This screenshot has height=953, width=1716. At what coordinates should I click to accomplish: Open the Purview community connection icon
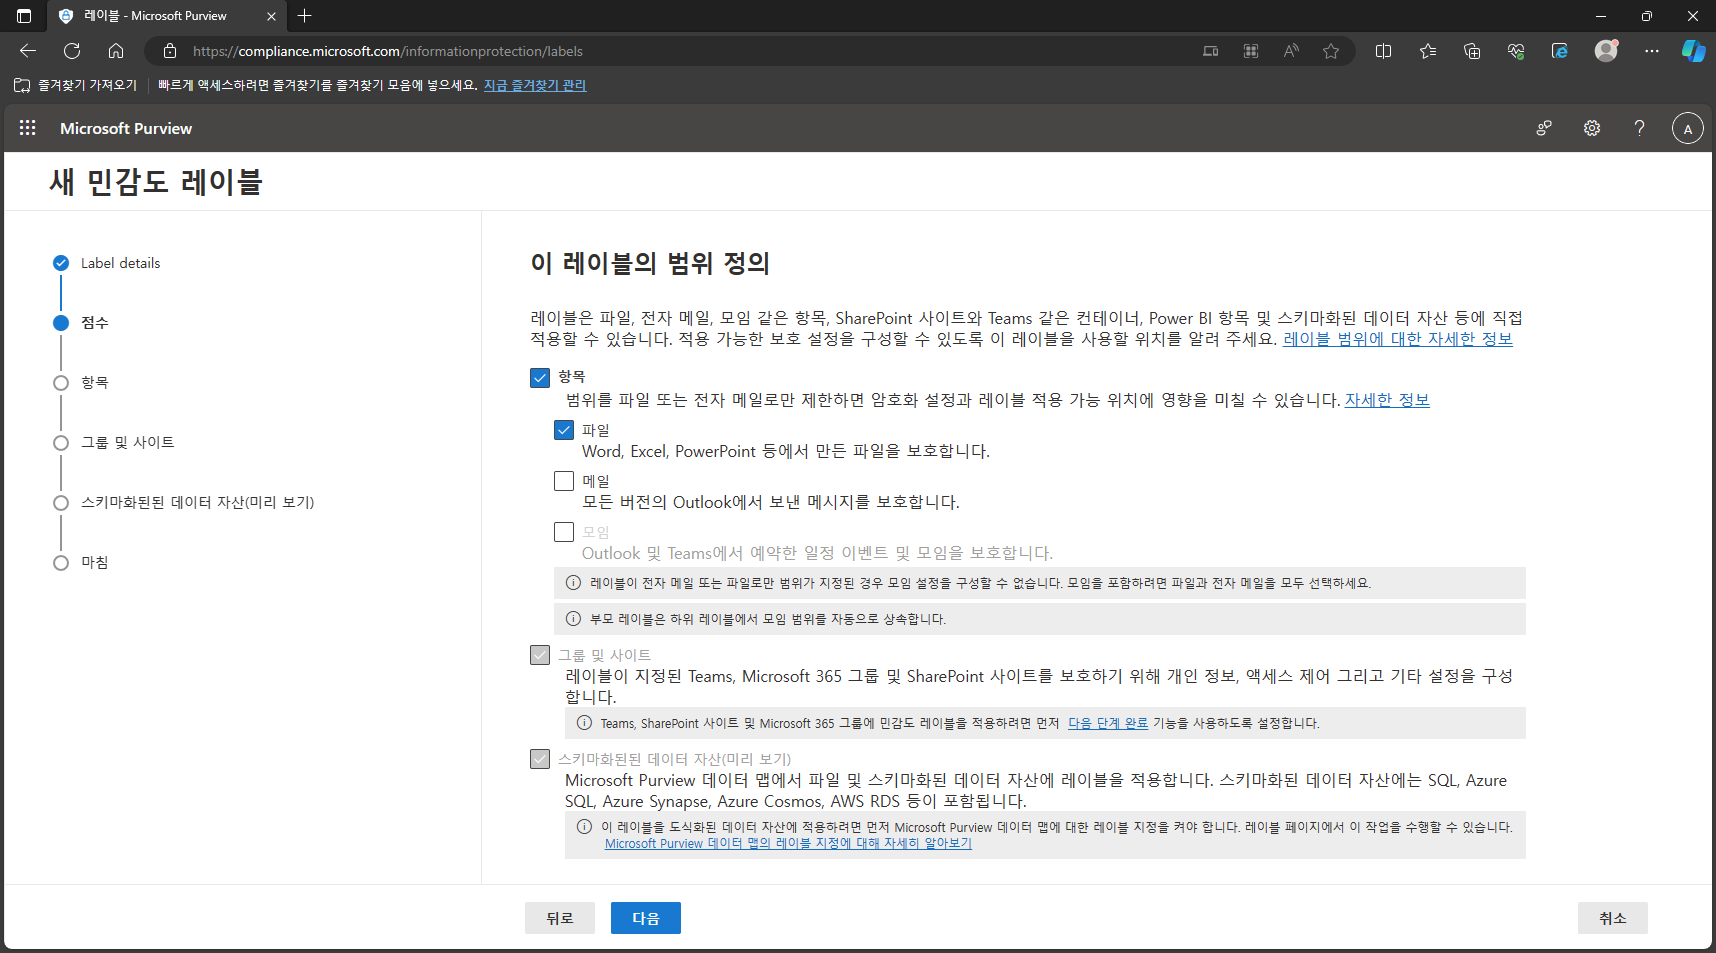click(x=1544, y=128)
